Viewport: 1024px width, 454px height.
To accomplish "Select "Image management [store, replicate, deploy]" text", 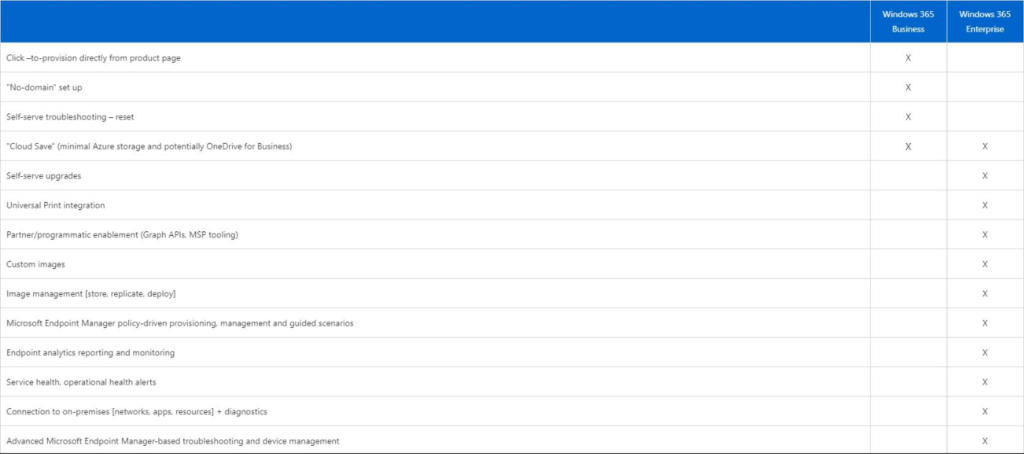I will point(91,294).
